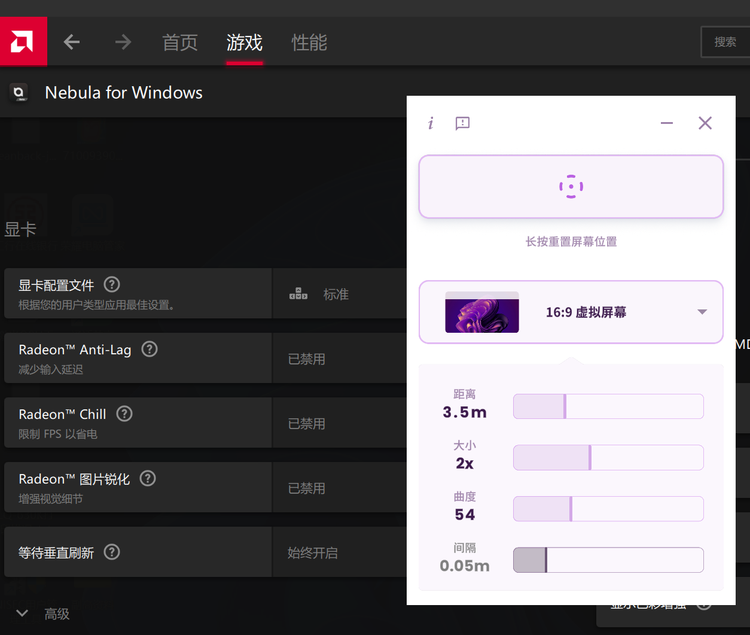750x635 pixels.
Task: Click the 高级 label
Action: tap(57, 614)
